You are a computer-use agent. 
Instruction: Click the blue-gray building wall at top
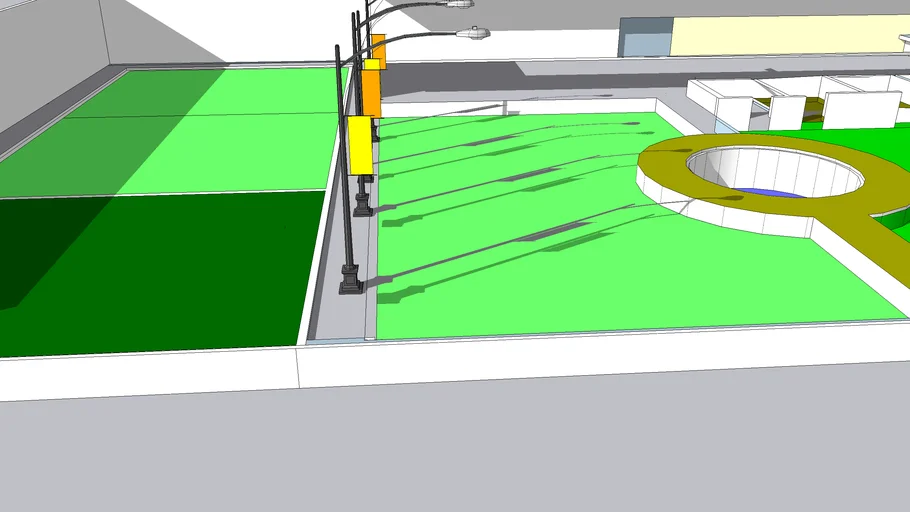click(x=644, y=40)
